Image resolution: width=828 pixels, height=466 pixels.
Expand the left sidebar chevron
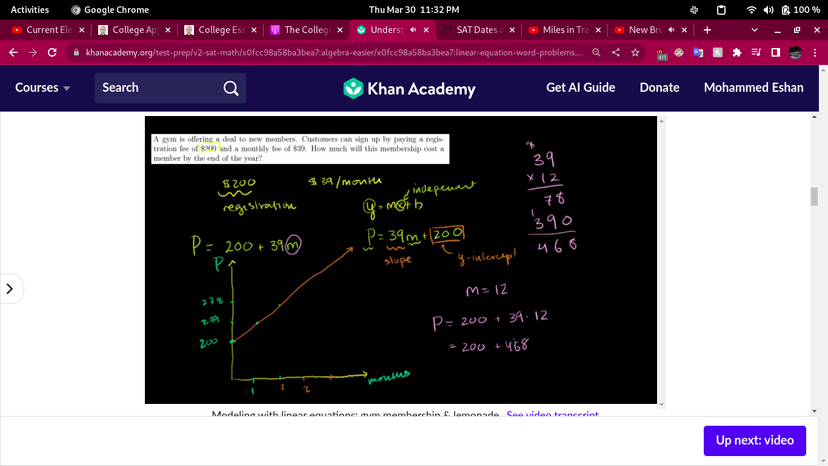[x=10, y=289]
